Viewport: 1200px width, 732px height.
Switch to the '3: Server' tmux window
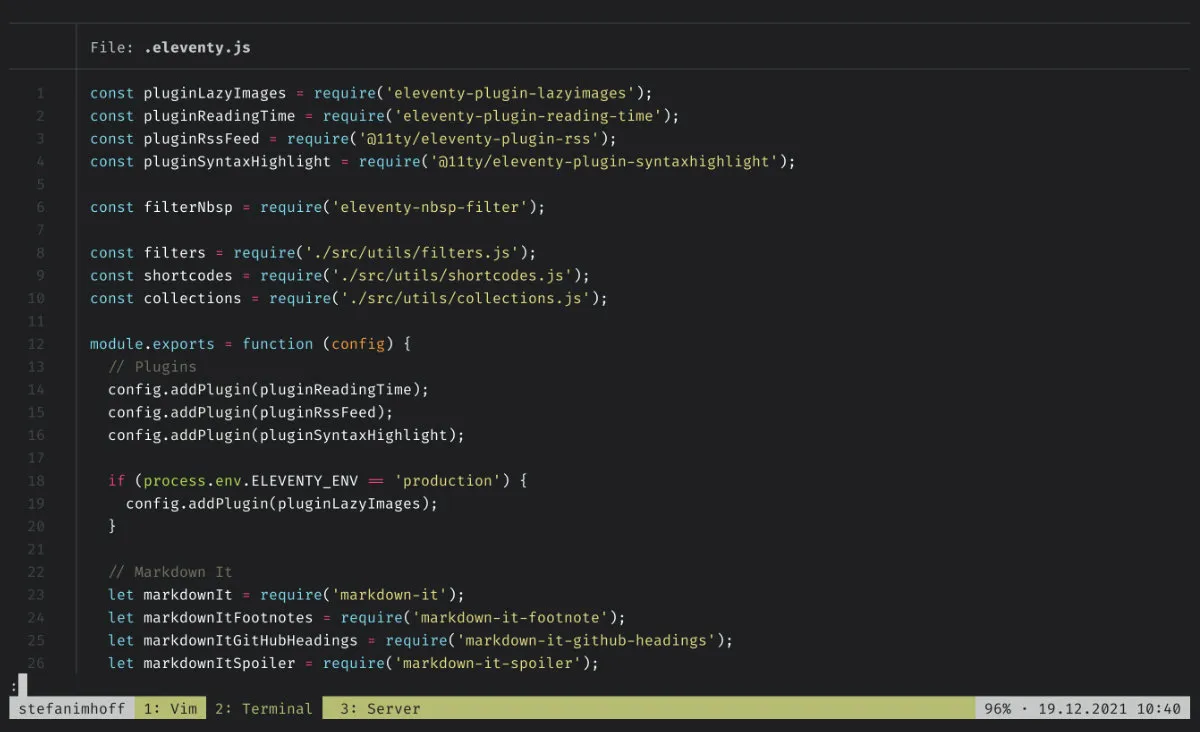[x=380, y=709]
